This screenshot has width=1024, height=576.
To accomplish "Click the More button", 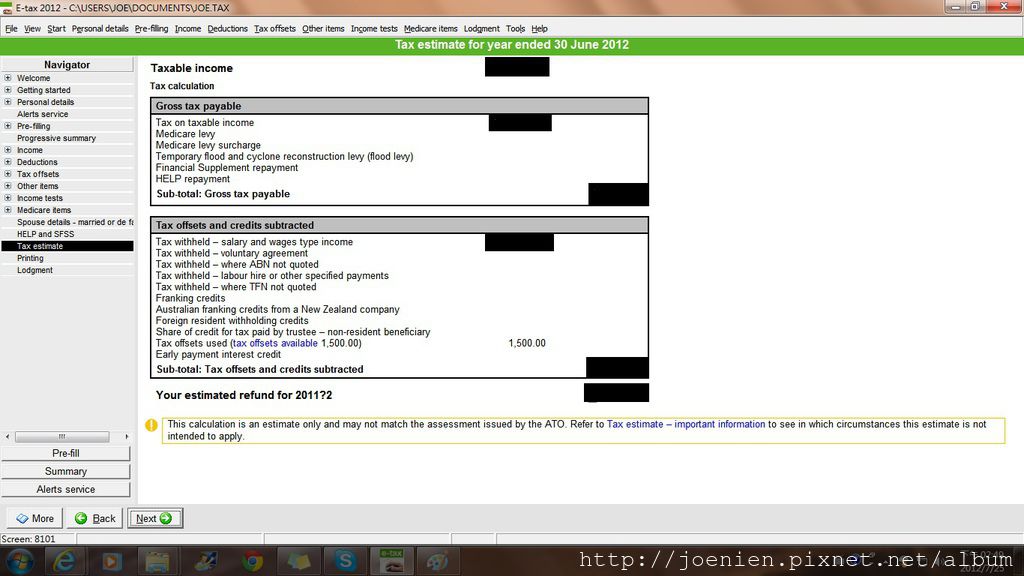I will 35,518.
